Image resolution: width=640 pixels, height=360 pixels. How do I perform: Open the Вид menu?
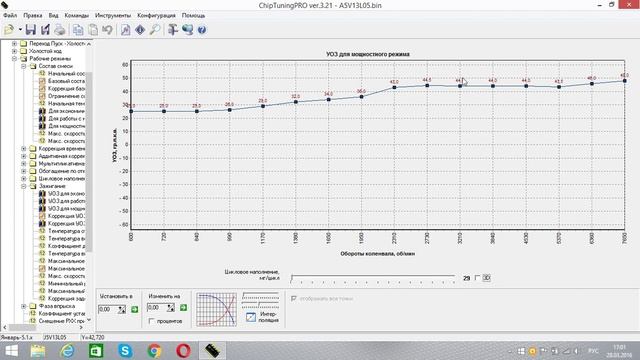53,15
